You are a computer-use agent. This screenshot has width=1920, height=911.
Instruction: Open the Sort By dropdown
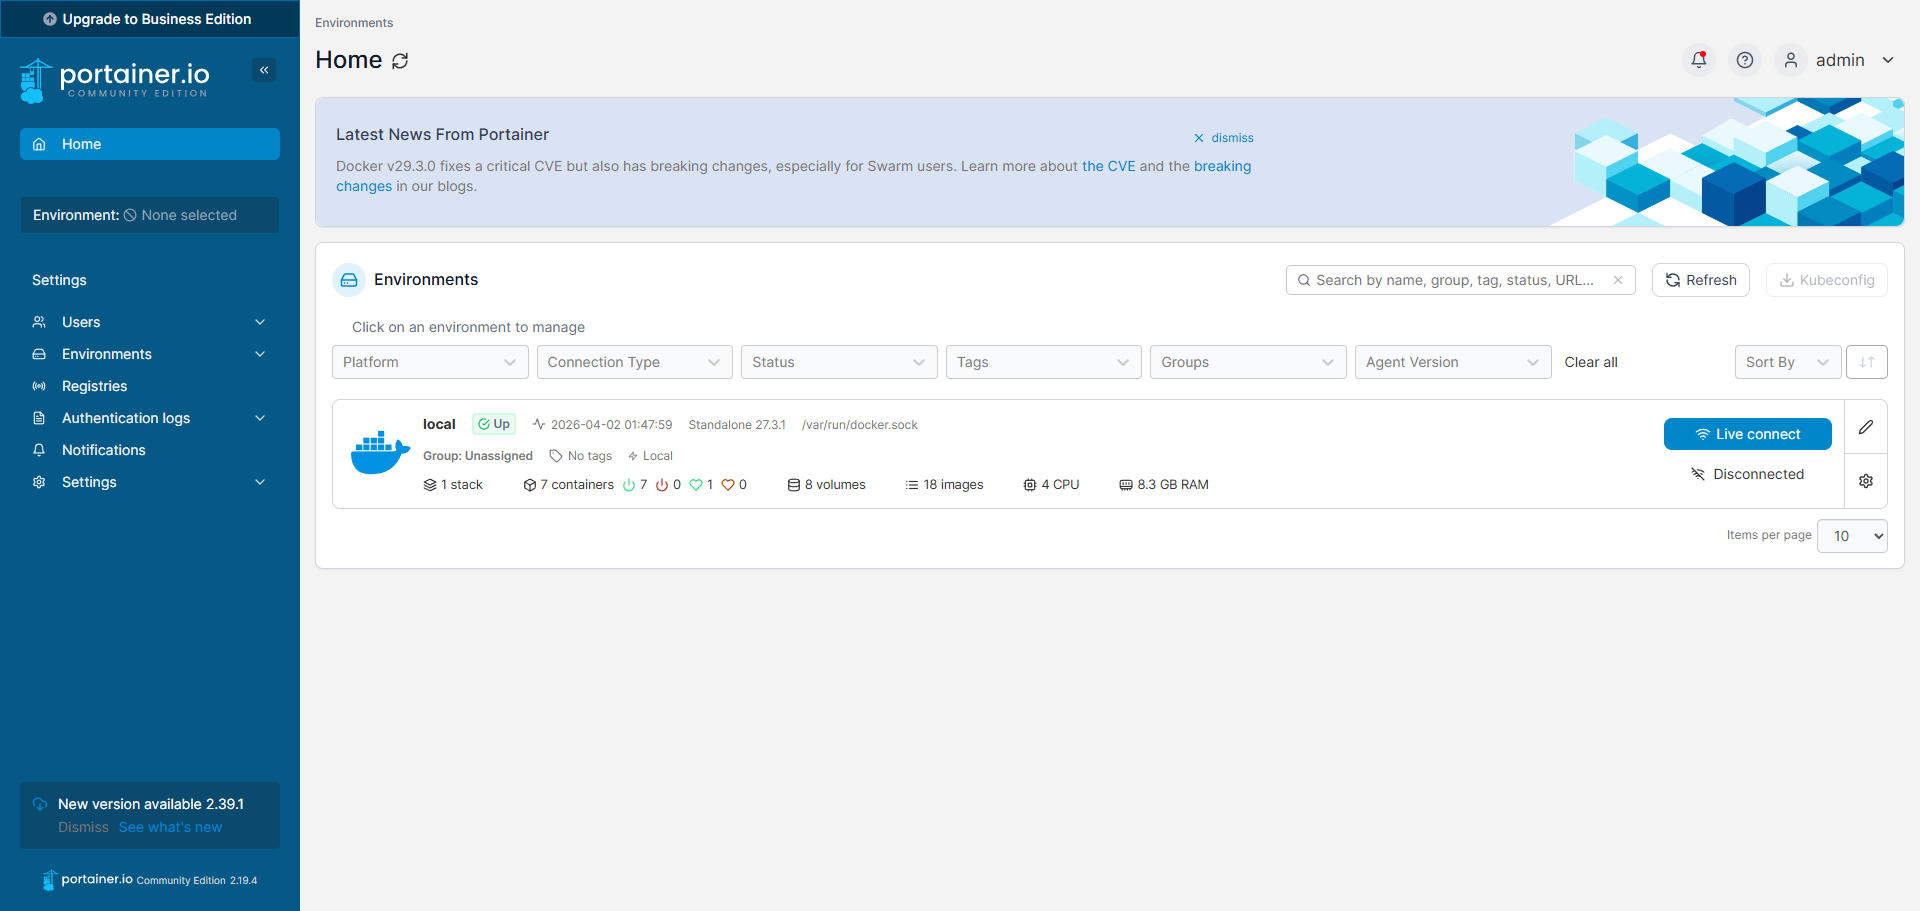pyautogui.click(x=1786, y=362)
